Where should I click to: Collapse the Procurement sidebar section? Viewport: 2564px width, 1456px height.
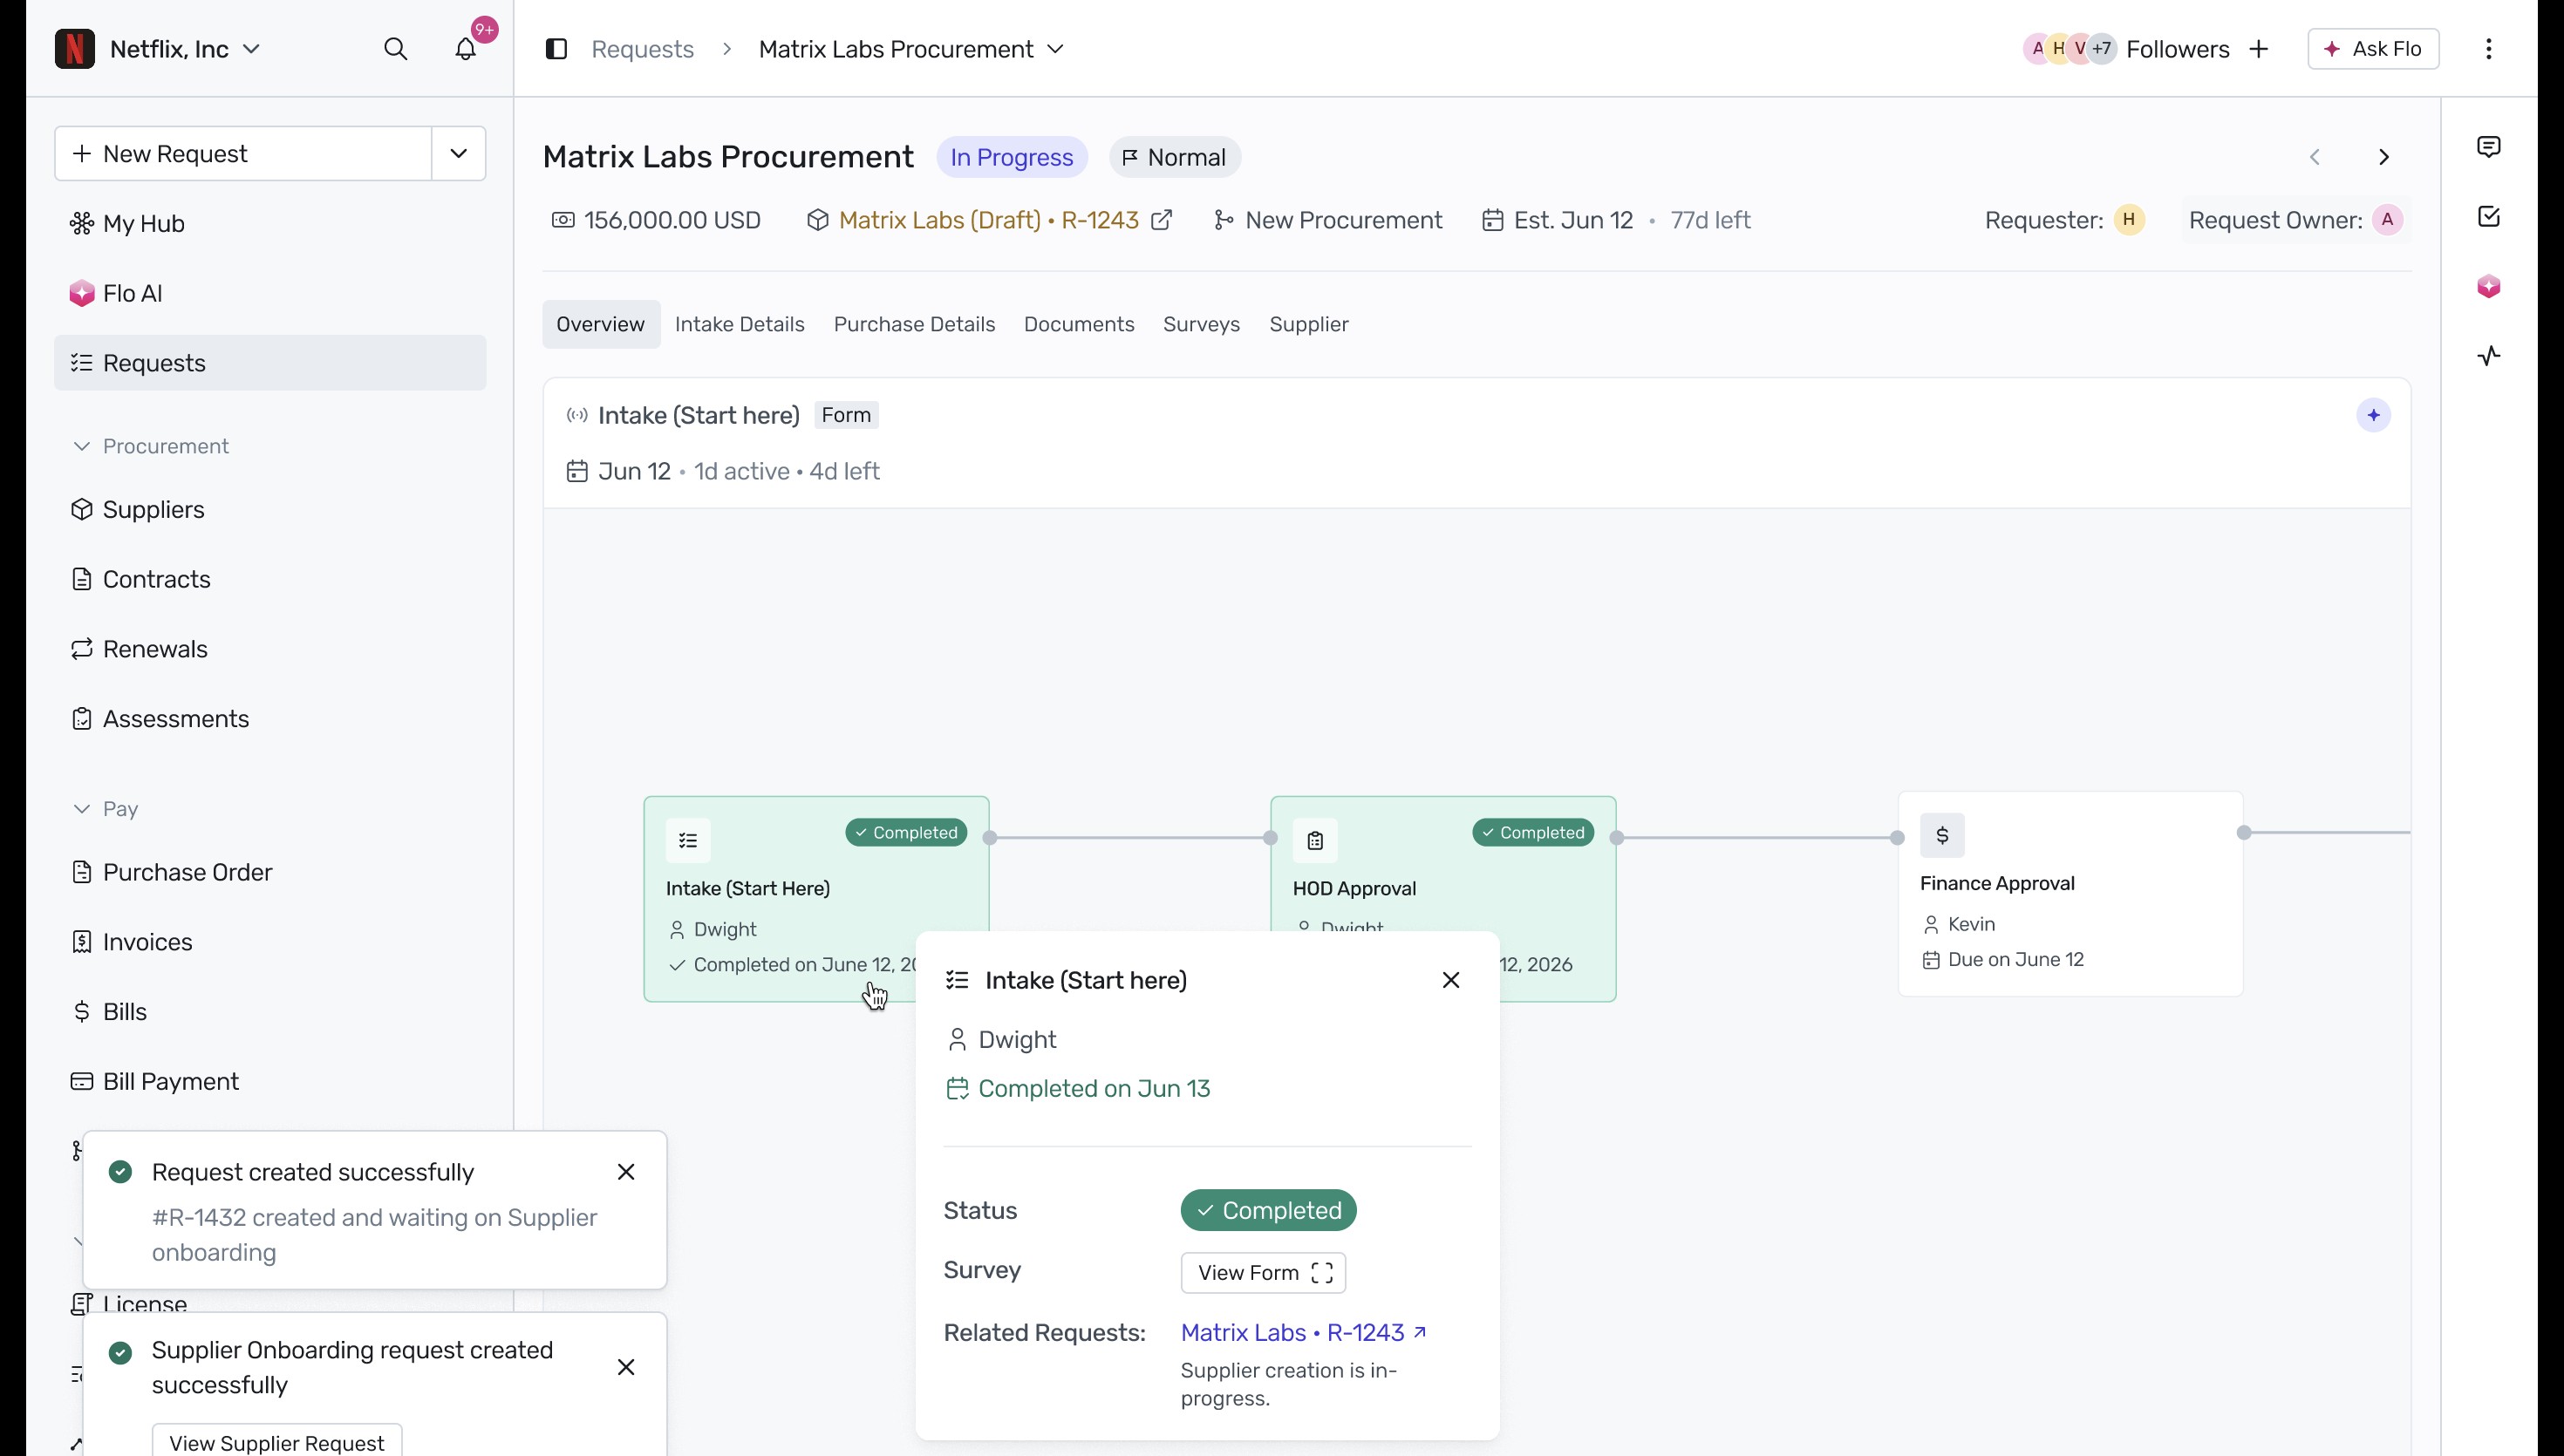(82, 446)
